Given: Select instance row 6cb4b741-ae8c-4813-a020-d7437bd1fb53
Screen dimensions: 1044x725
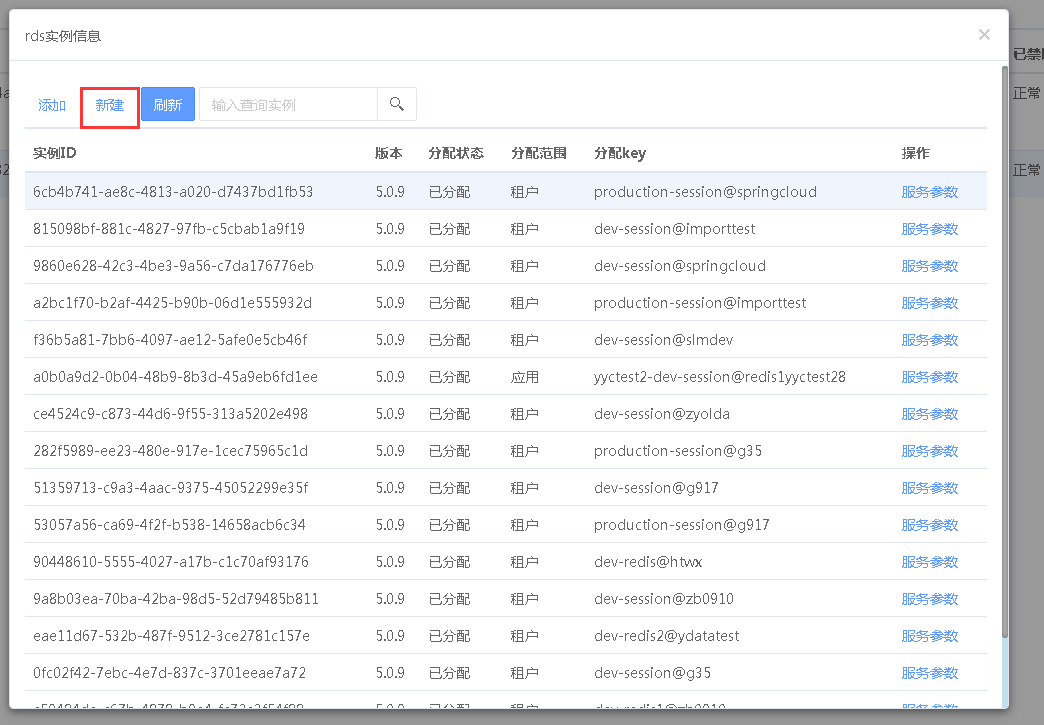Looking at the screenshot, I should click(173, 192).
